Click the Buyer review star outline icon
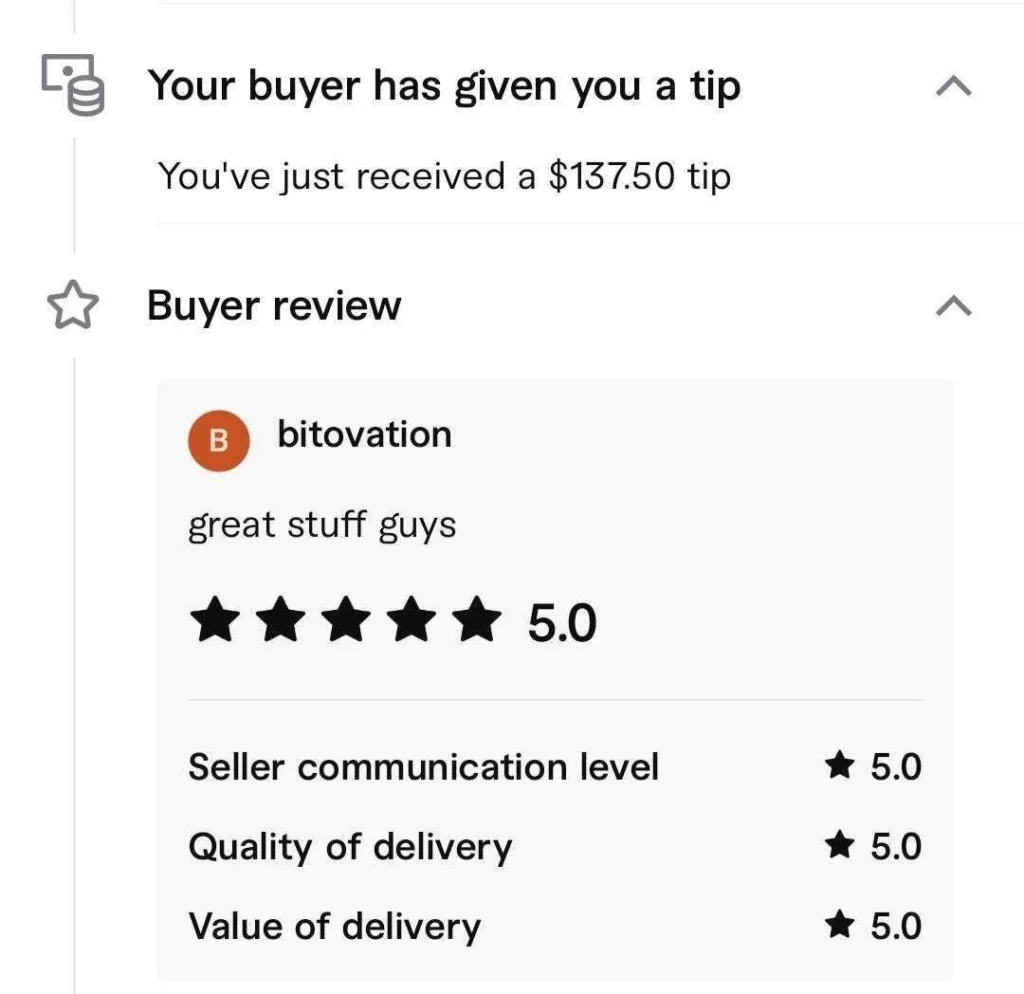1024x994 pixels. tap(73, 307)
